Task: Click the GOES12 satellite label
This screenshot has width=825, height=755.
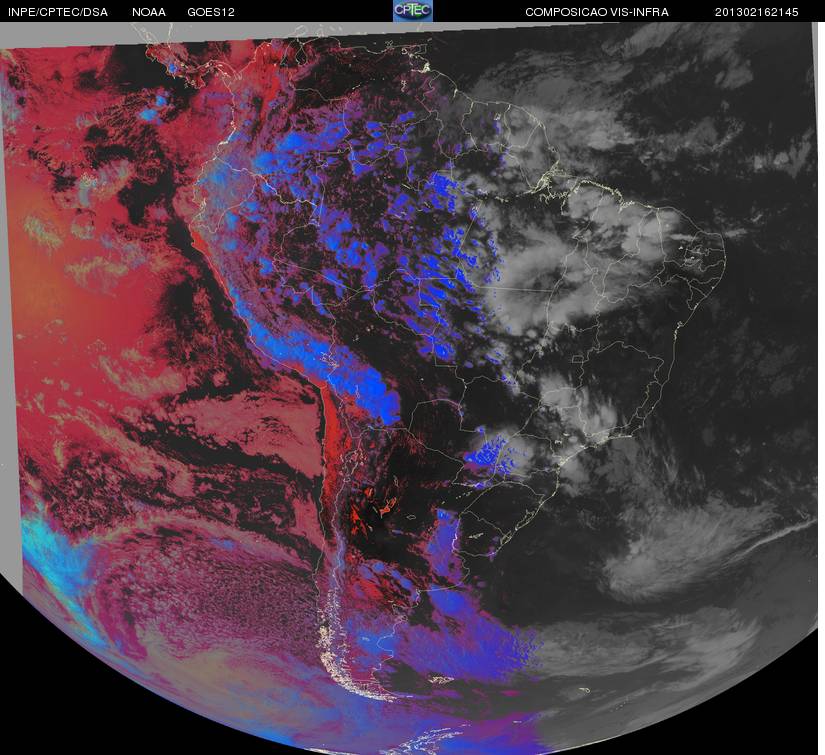Action: point(211,12)
